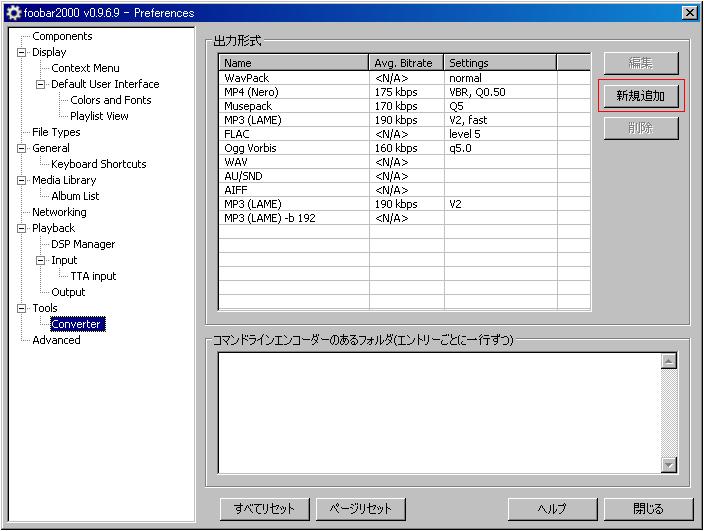Click the folder box scroll-down arrow
704x531 pixels.
click(x=669, y=465)
